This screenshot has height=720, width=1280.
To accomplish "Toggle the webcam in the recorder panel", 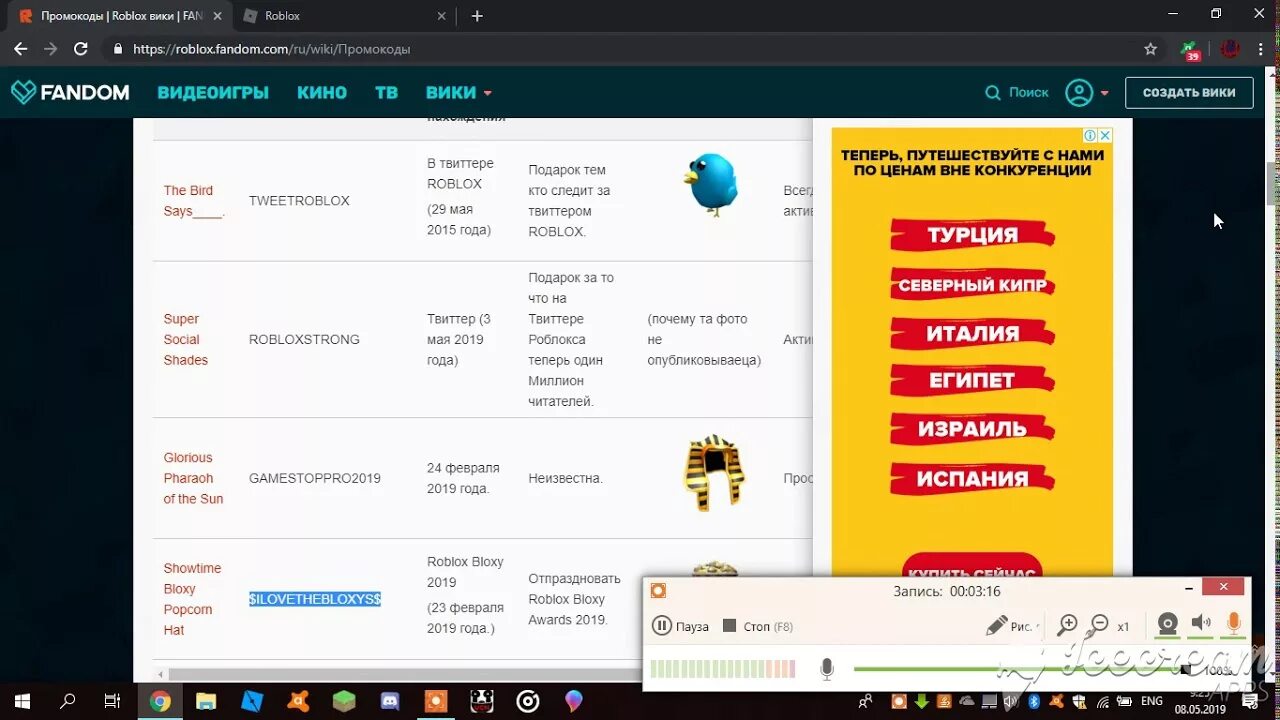I will click(x=1167, y=625).
